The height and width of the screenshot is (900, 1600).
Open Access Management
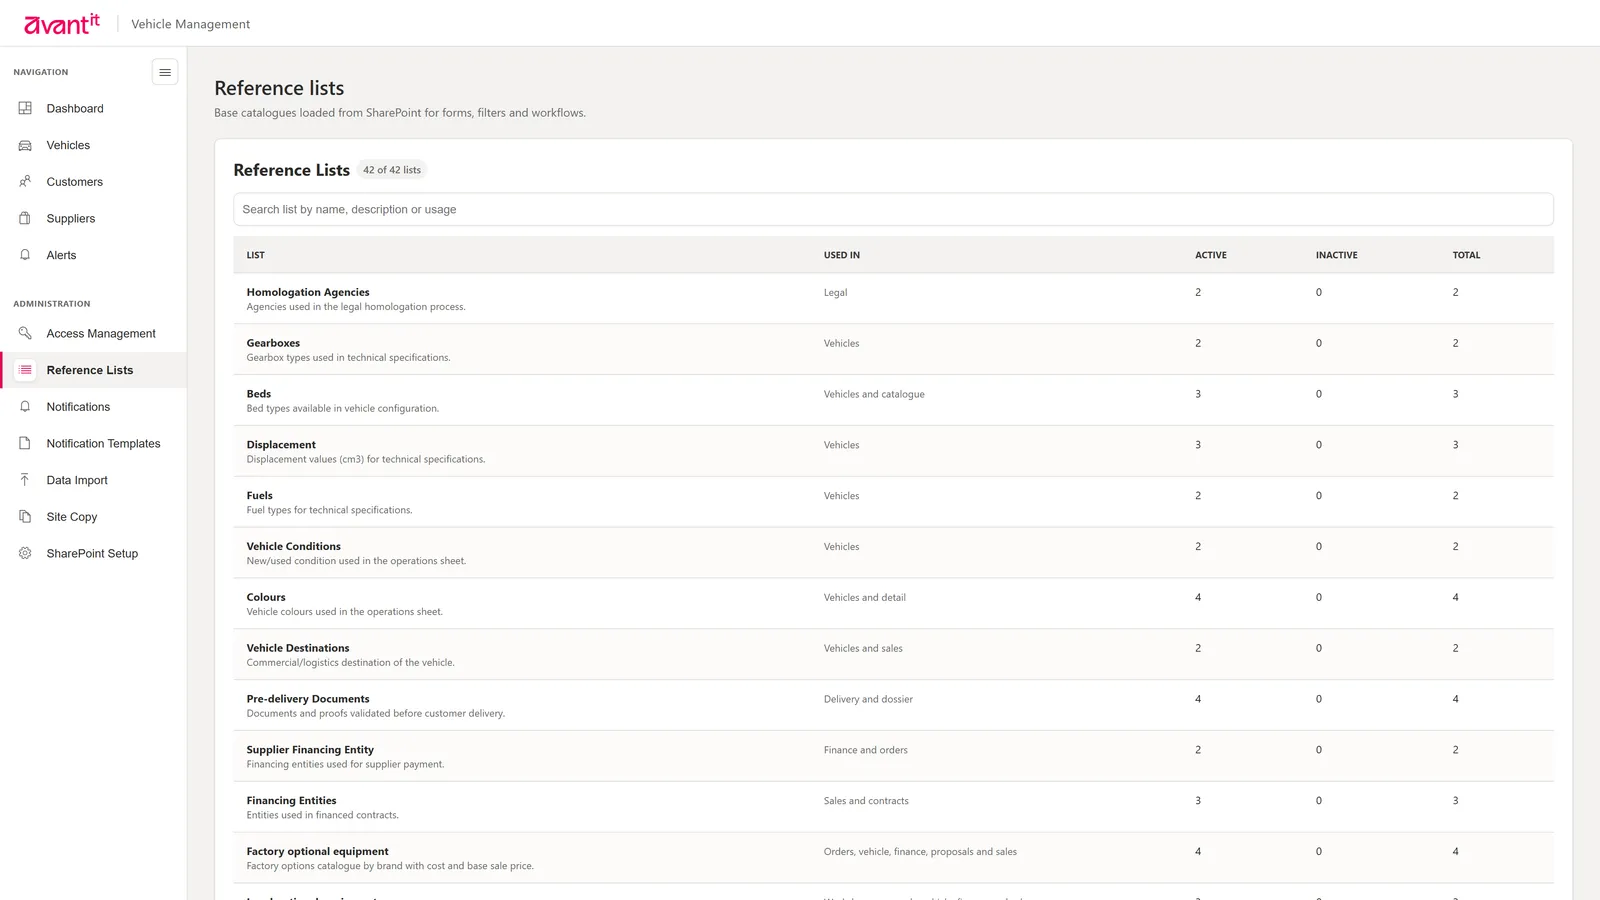pos(93,333)
